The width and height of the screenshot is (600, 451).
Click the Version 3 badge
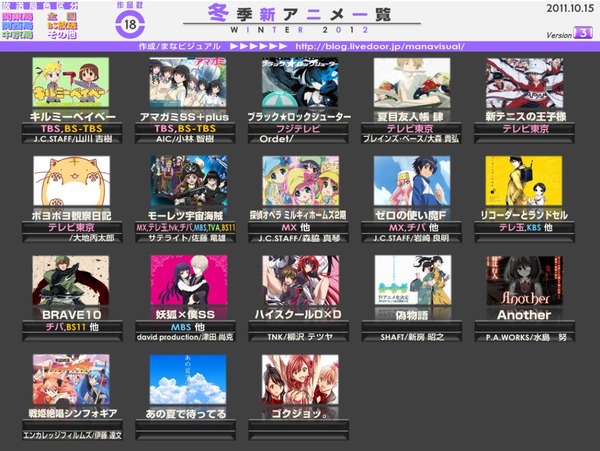coord(582,33)
